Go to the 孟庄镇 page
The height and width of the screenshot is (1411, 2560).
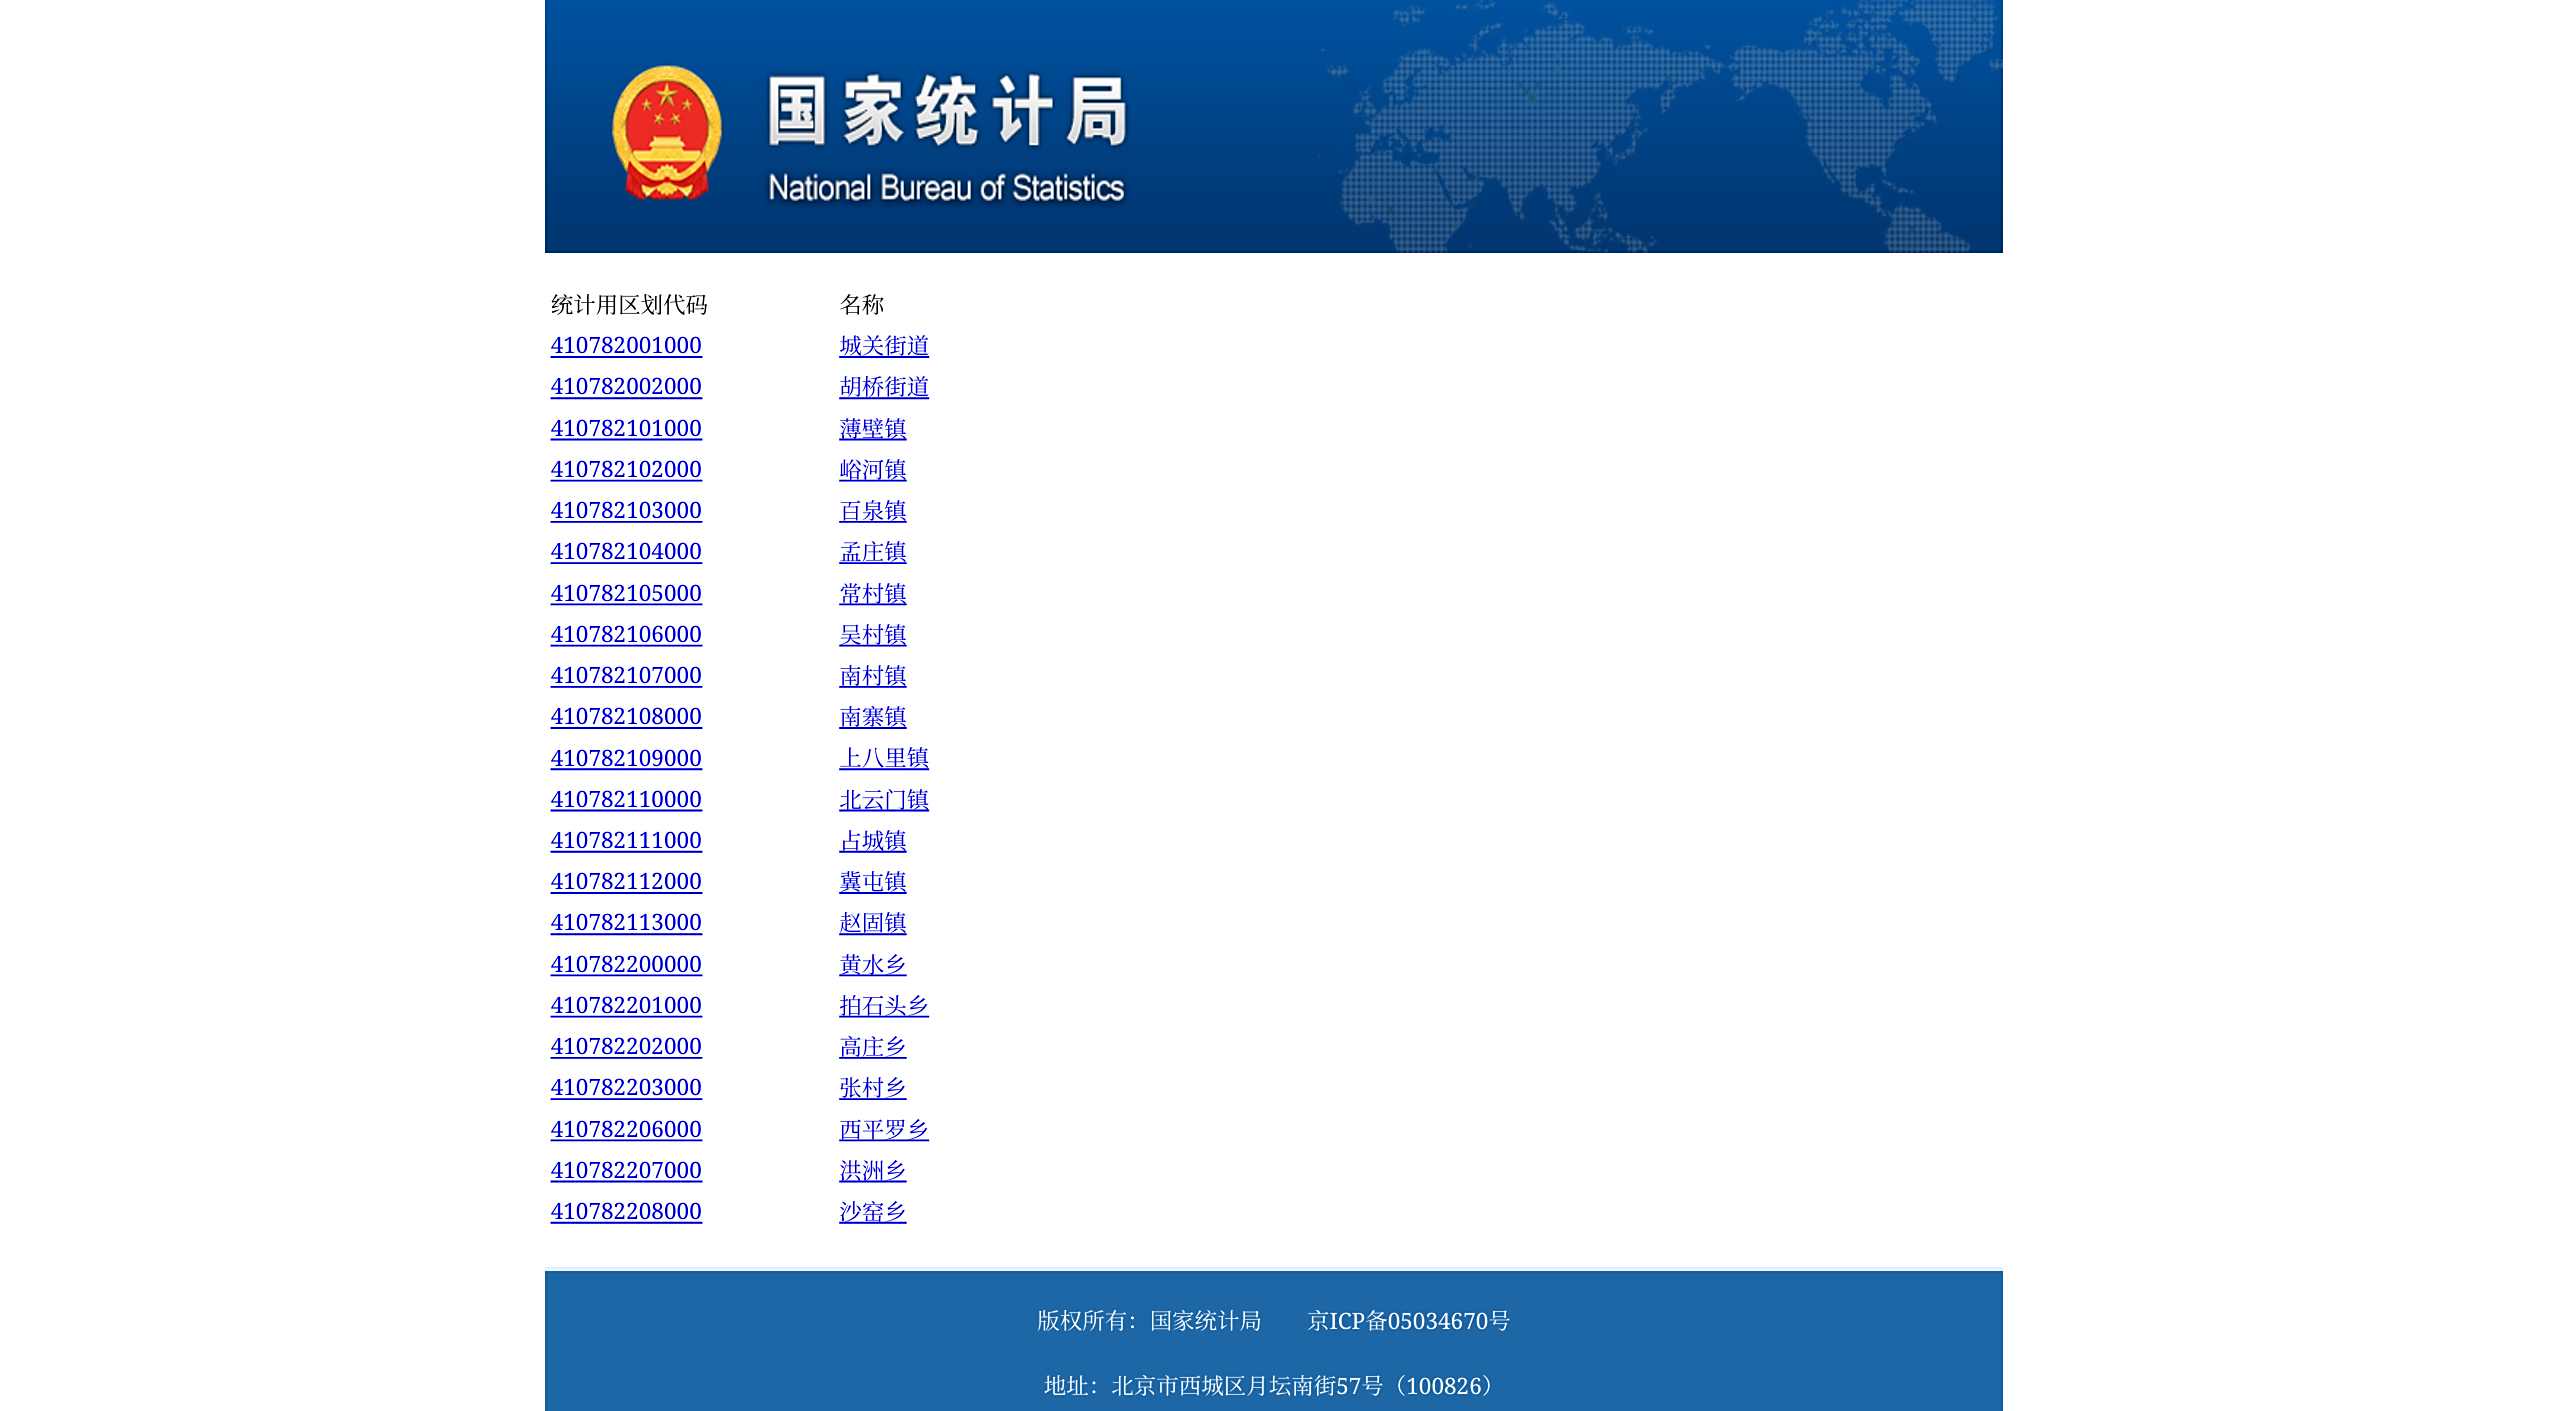(x=872, y=552)
